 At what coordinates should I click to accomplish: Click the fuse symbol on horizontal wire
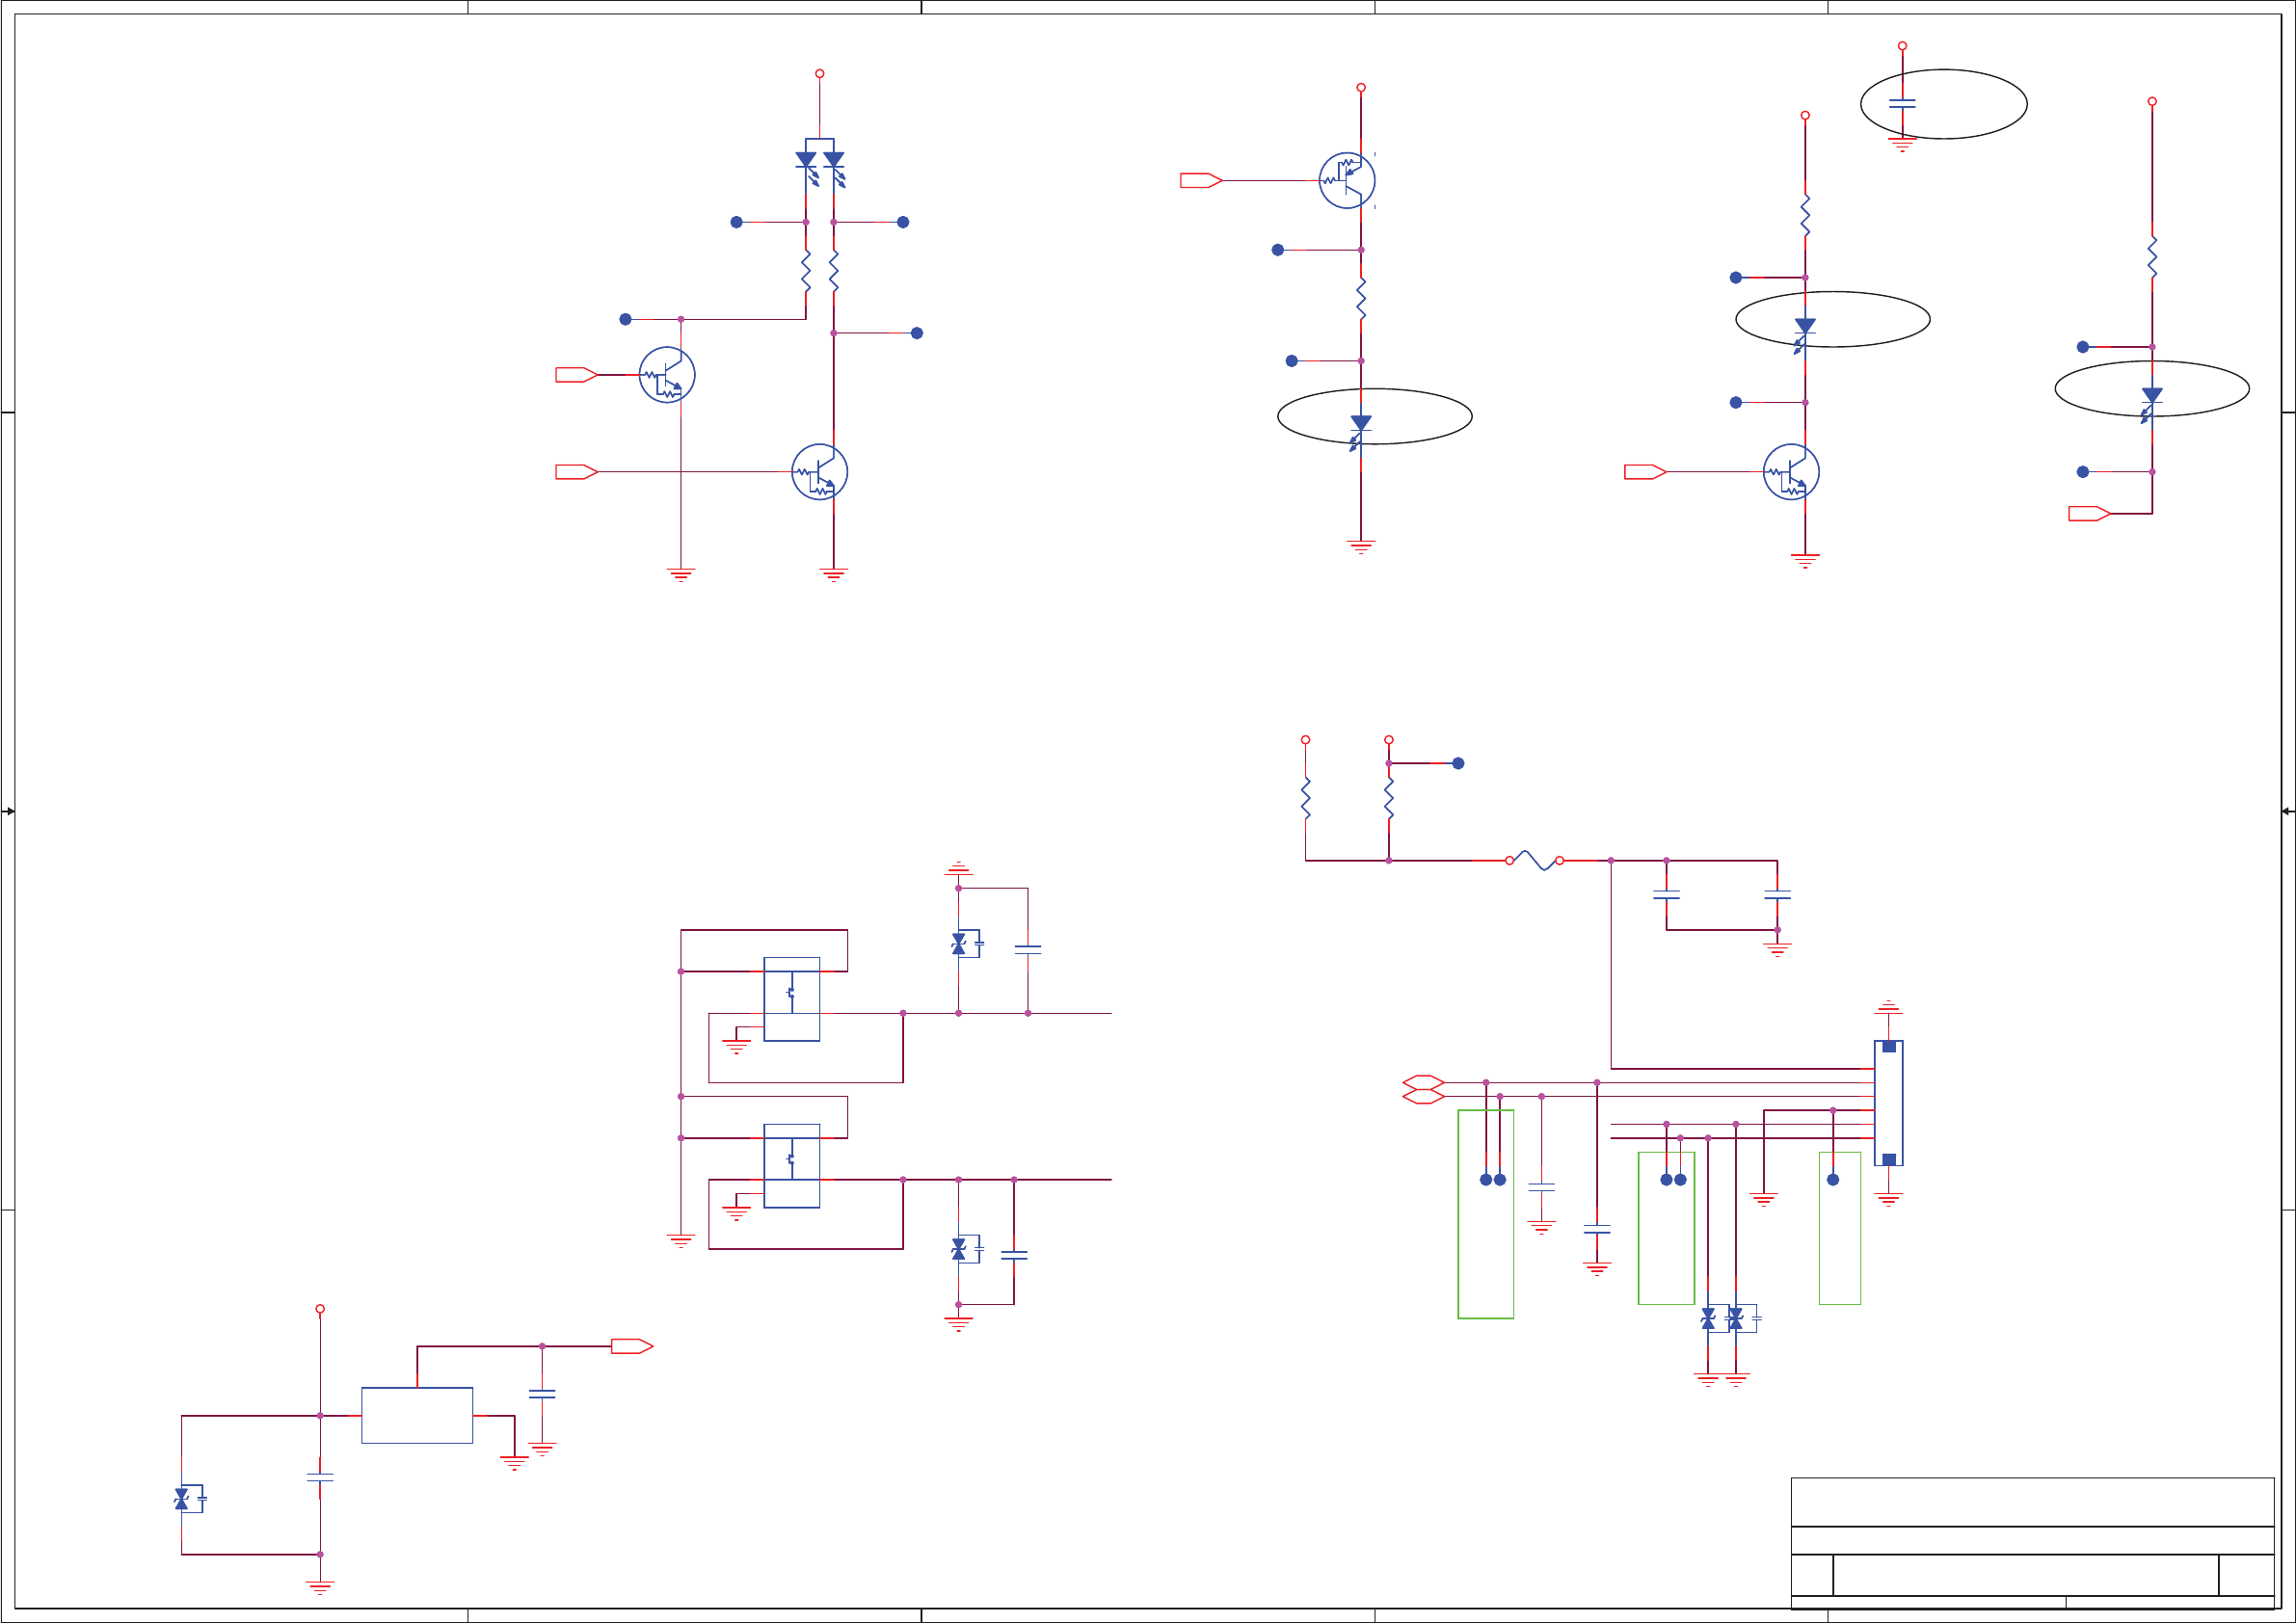pos(1534,860)
